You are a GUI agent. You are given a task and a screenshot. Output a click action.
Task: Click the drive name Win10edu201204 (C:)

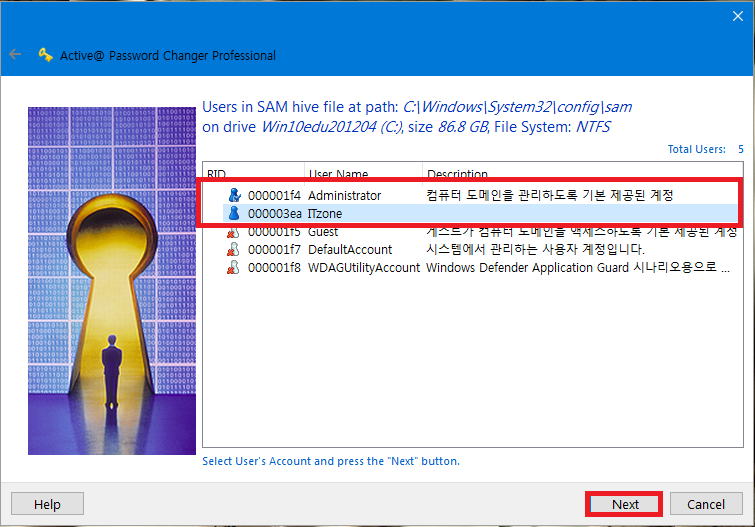(x=331, y=127)
